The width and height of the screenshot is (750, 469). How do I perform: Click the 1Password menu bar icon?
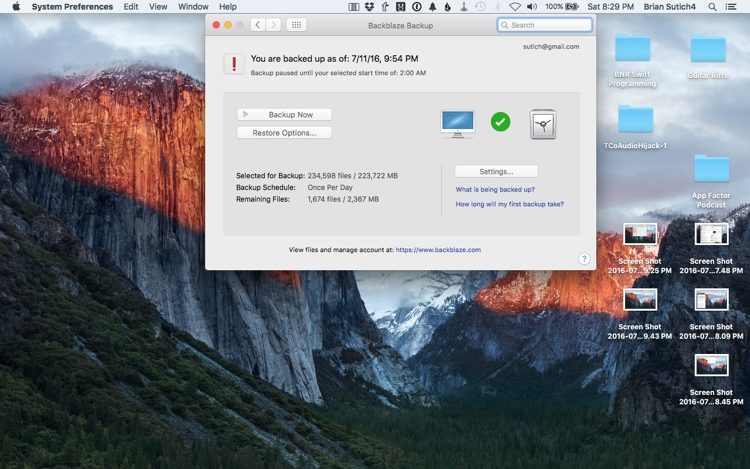point(417,7)
